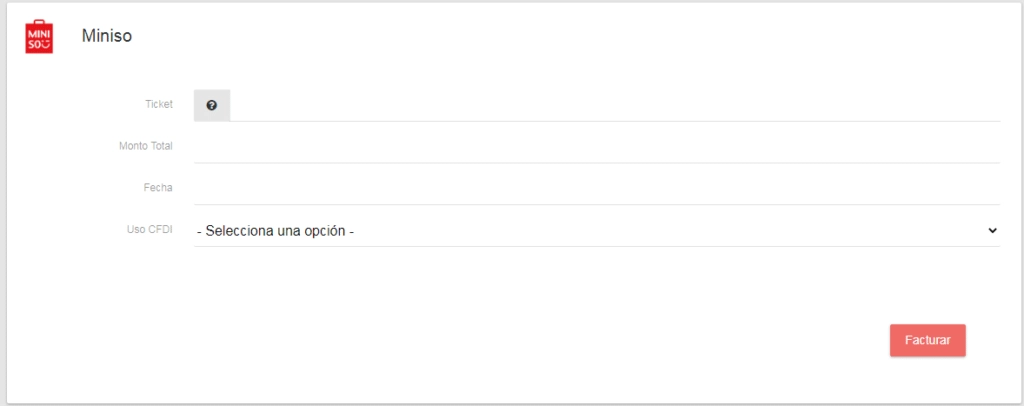
Task: Expand the "Selecciona una opción" combo box
Action: pyautogui.click(x=596, y=231)
